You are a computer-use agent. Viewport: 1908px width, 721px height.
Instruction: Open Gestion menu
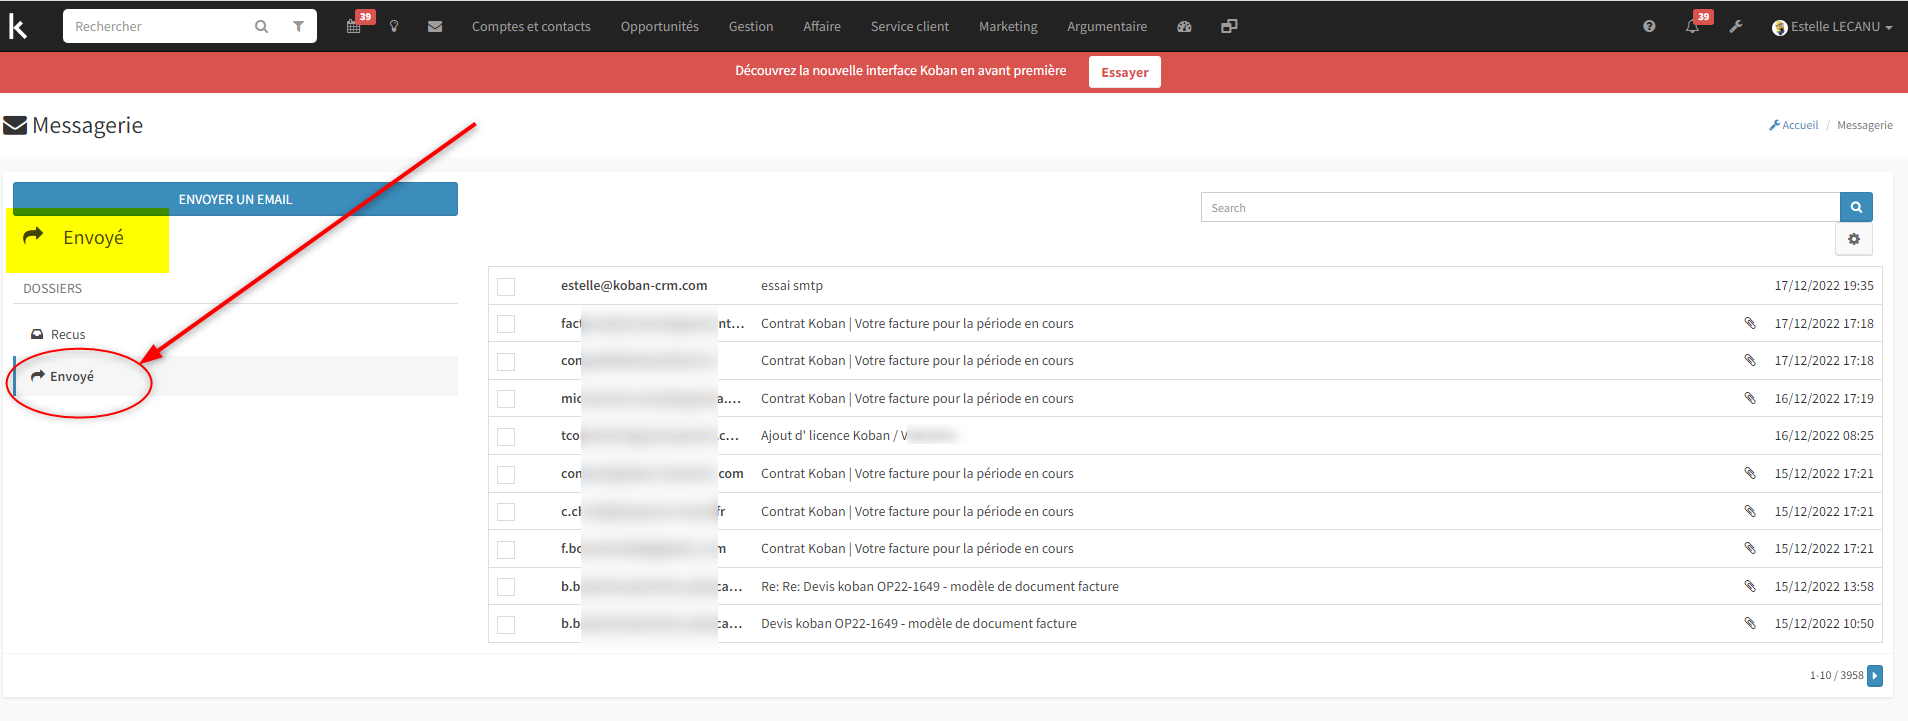(751, 27)
